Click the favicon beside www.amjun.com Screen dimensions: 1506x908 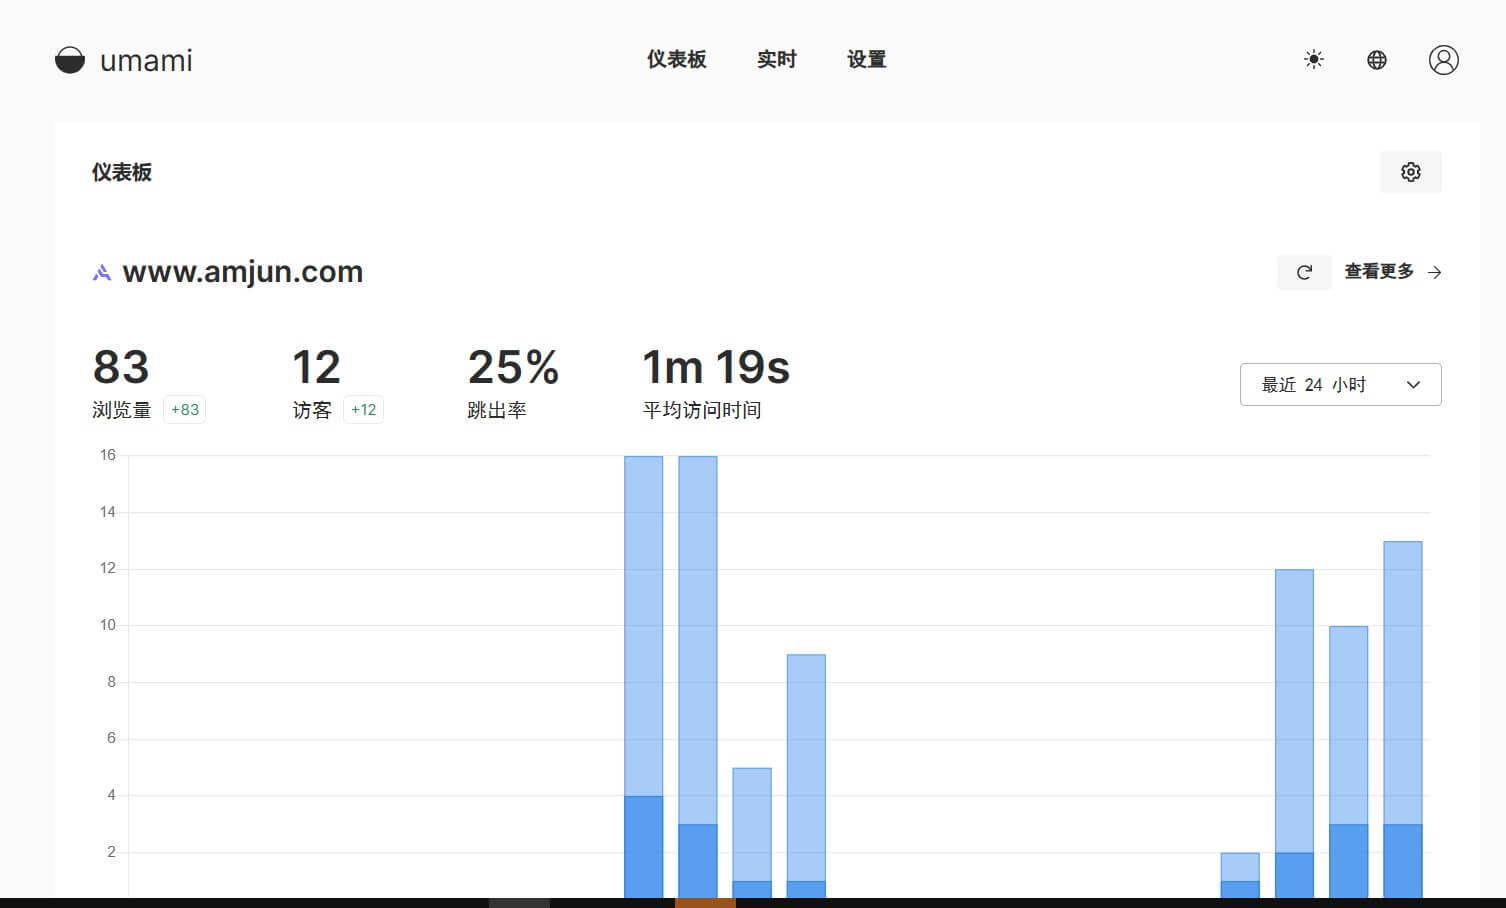[x=100, y=271]
